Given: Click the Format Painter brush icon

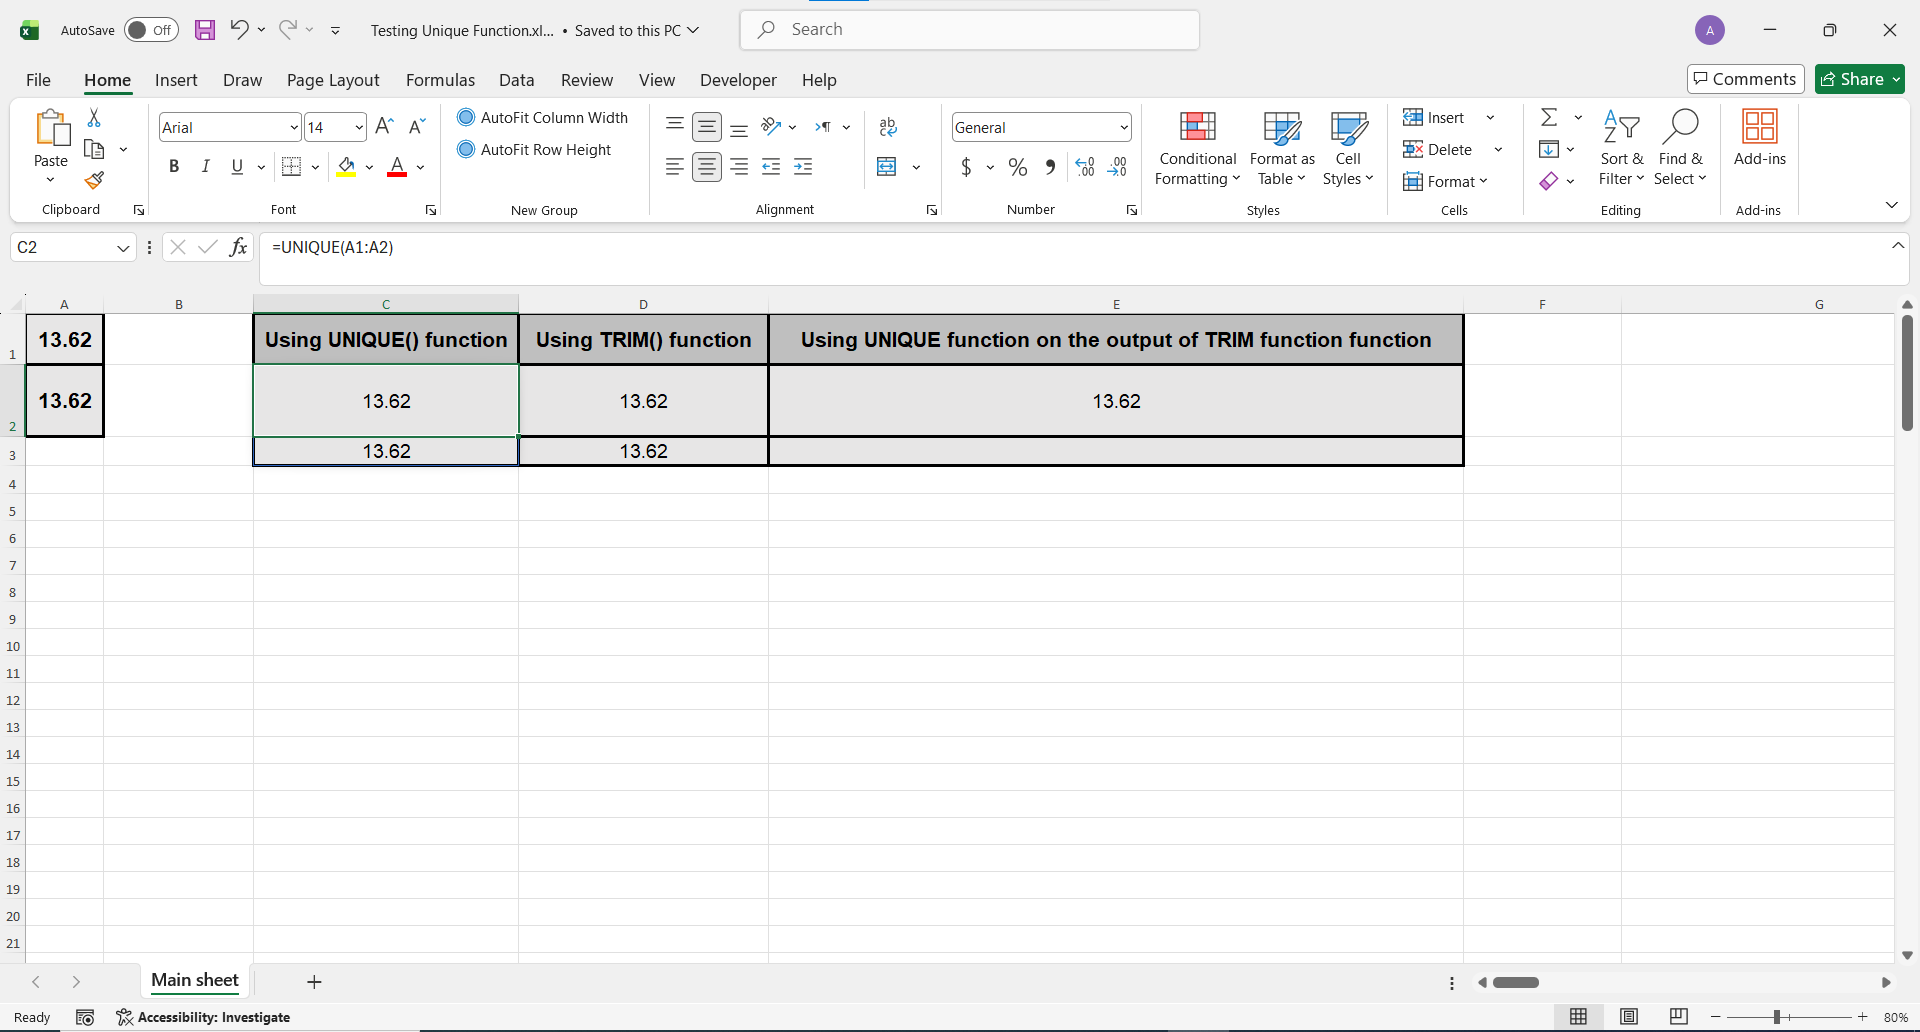Looking at the screenshot, I should pos(94,180).
